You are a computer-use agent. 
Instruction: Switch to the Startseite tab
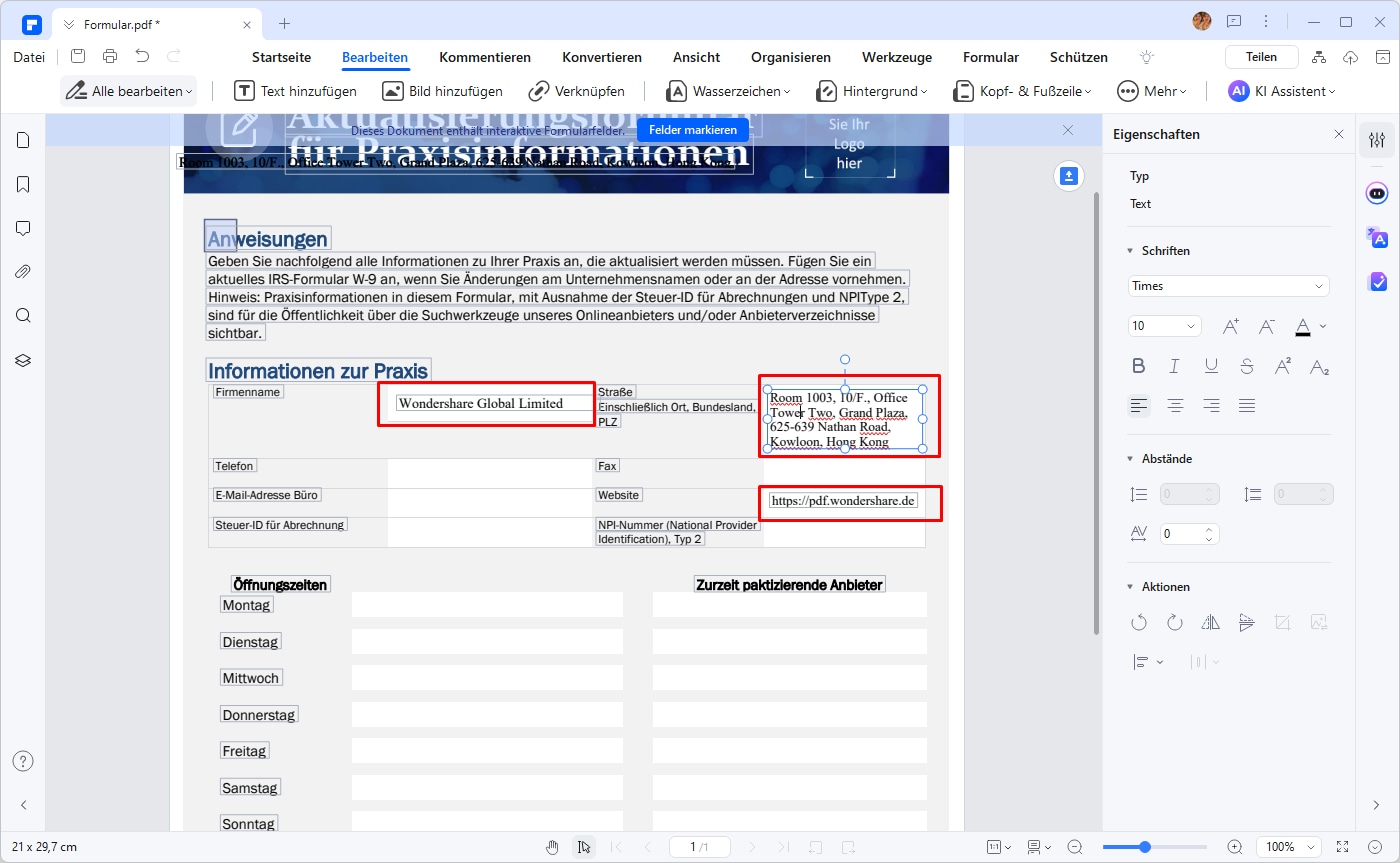click(281, 57)
